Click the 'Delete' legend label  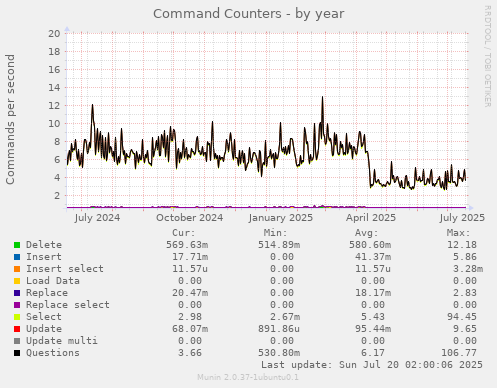pos(44,245)
